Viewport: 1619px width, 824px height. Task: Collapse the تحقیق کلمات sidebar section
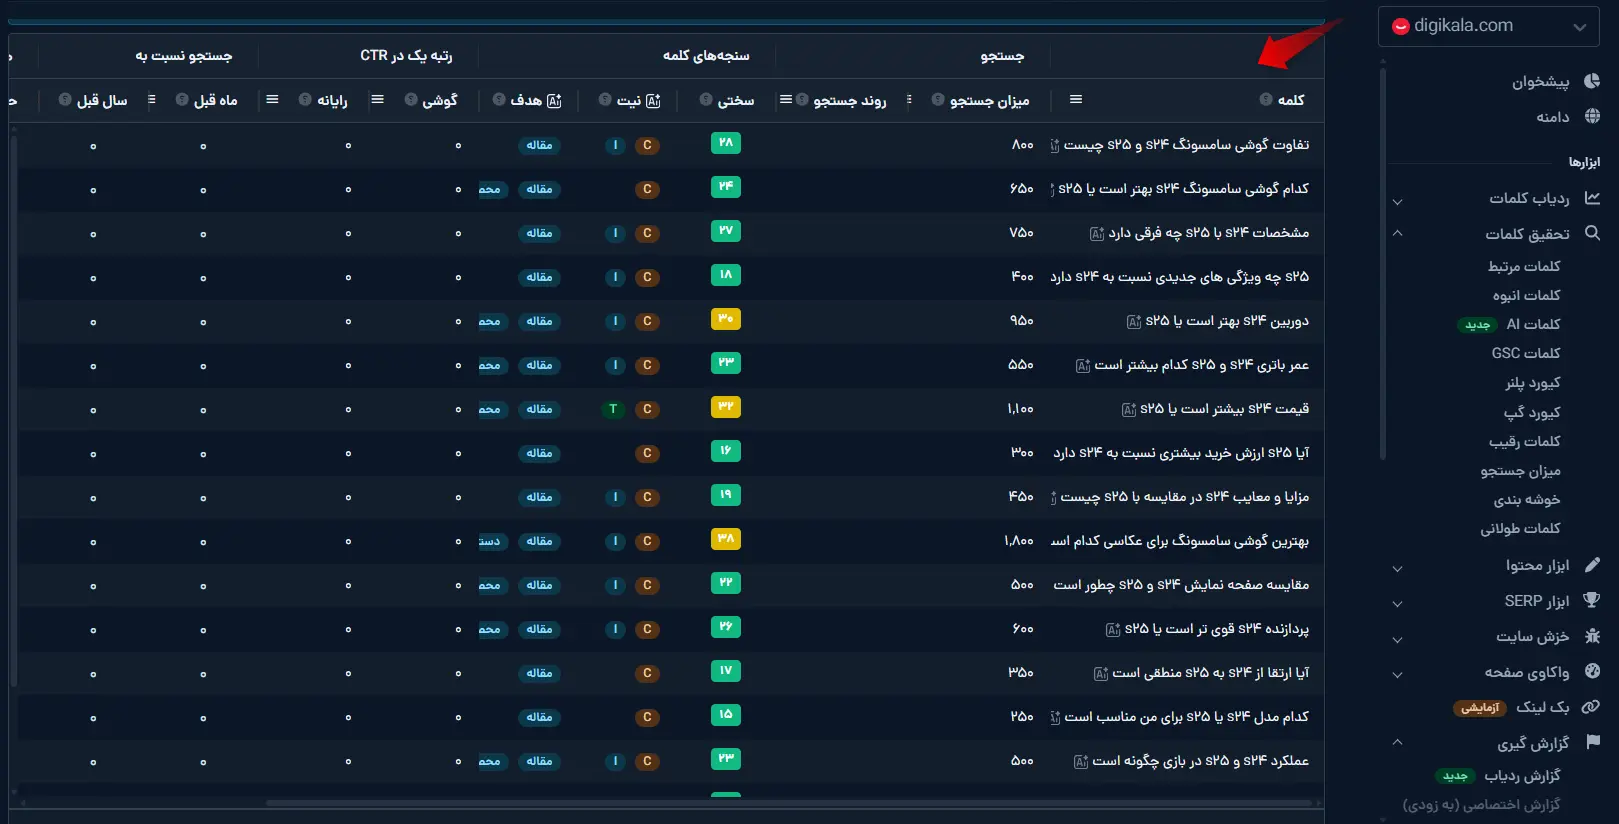coord(1397,234)
